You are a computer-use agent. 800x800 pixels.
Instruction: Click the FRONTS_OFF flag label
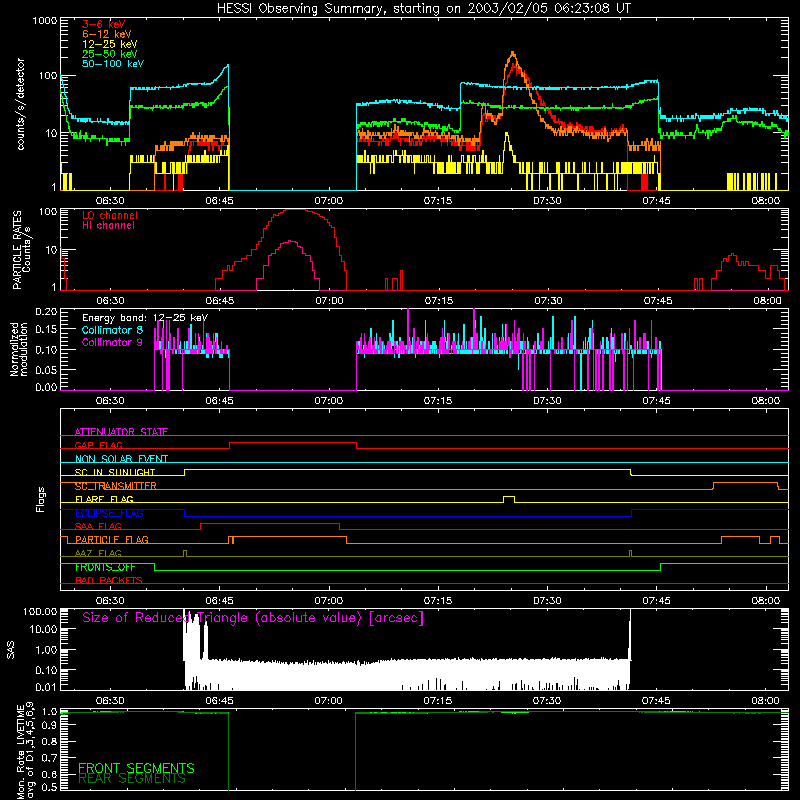tap(105, 567)
